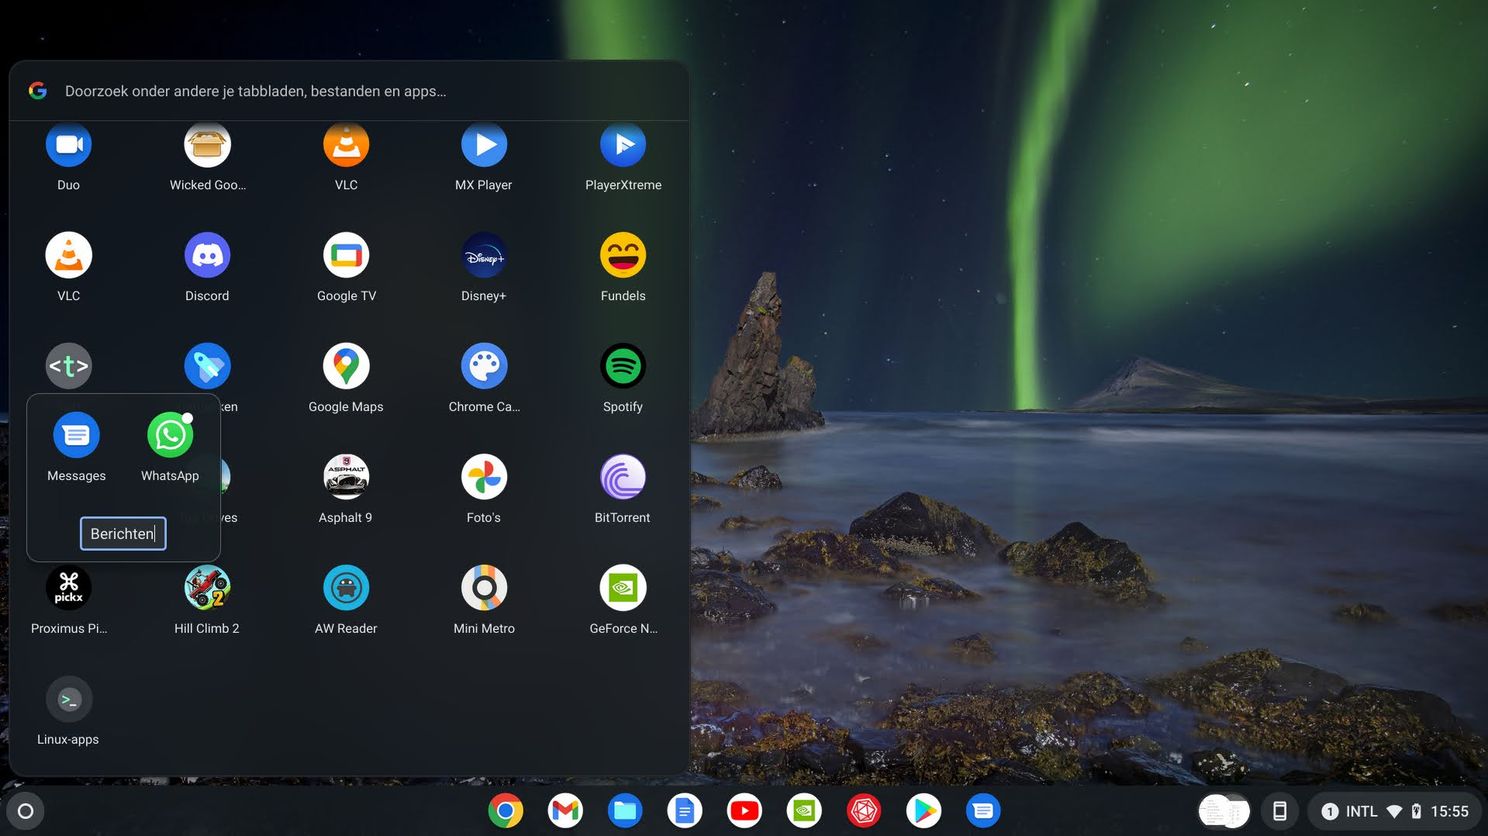Open Google Docs from the shelf

coord(685,811)
